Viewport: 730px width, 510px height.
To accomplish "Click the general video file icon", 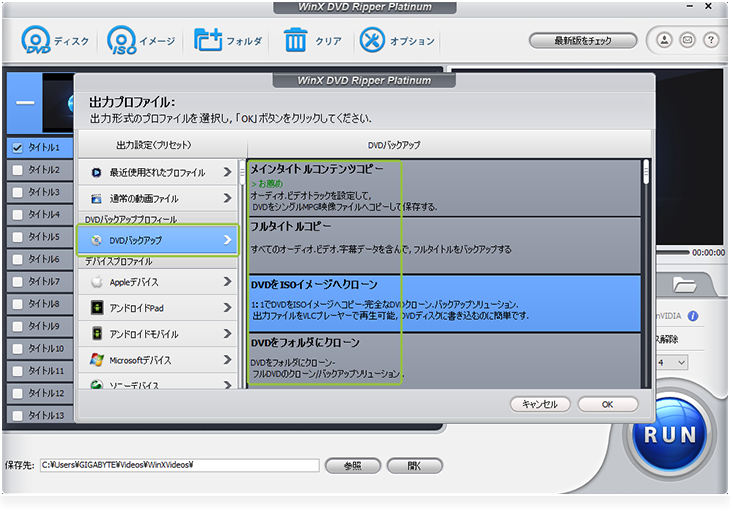I will coord(96,198).
